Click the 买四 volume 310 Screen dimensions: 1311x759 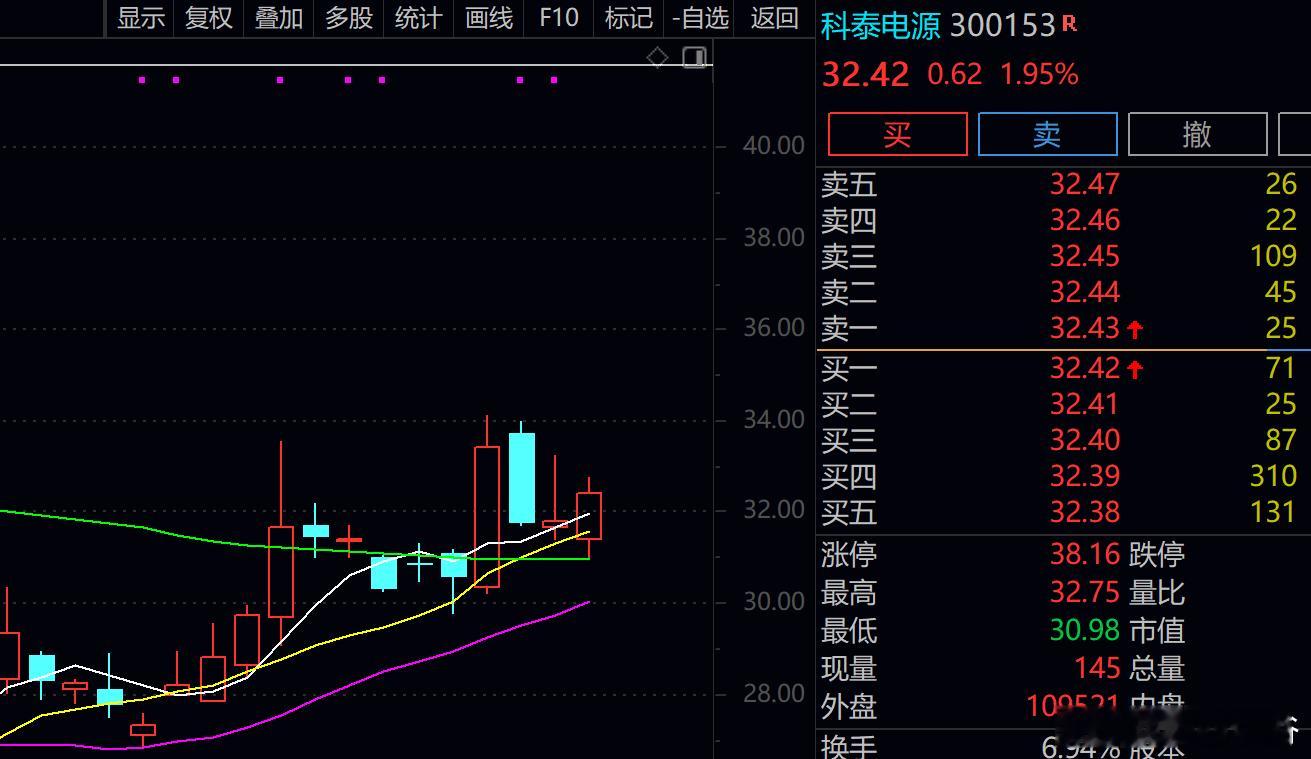click(x=1273, y=476)
